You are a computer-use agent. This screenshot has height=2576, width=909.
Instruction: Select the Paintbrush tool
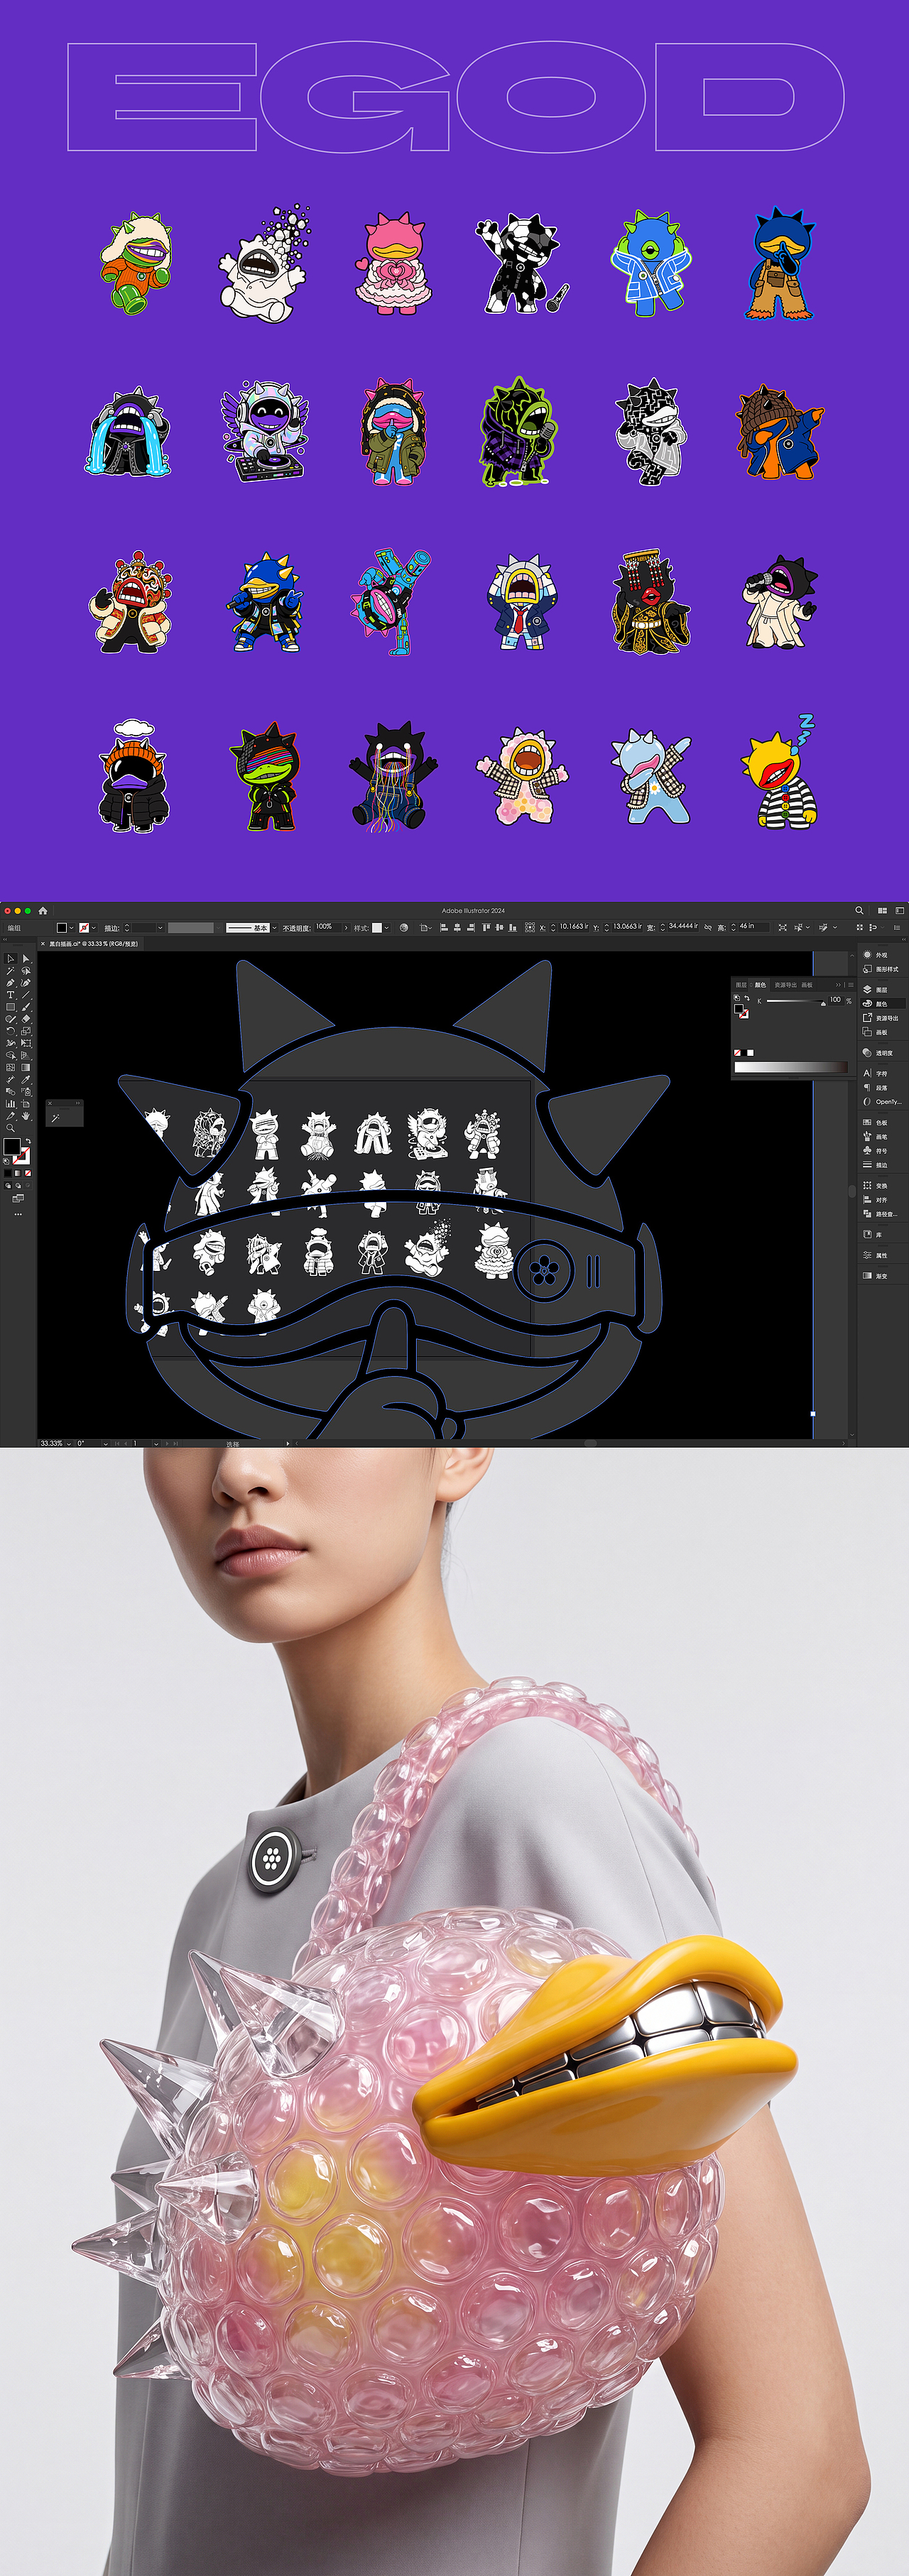(26, 1007)
